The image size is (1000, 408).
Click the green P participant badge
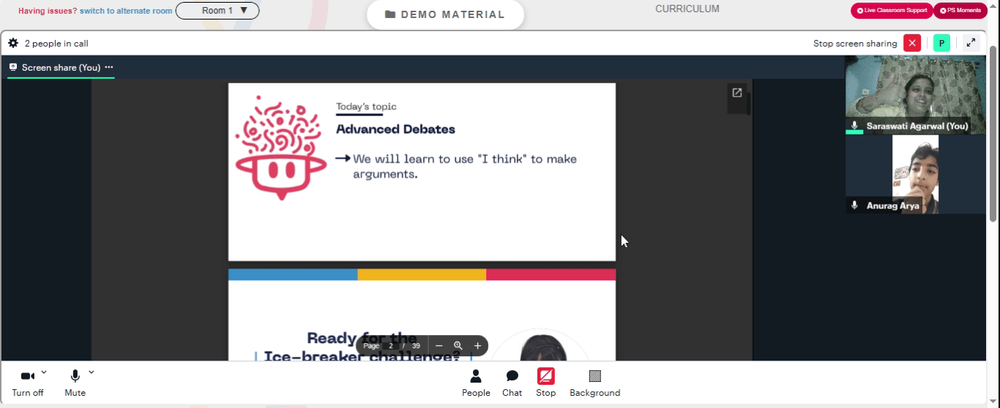click(941, 43)
